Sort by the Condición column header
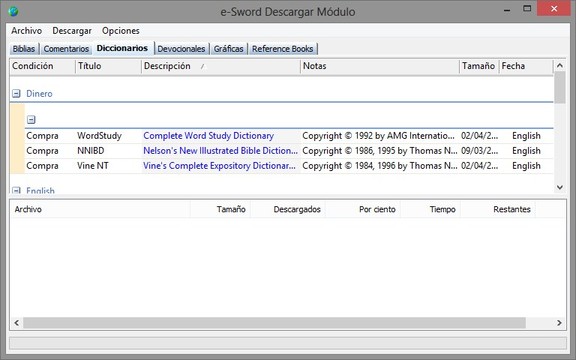 coord(43,66)
